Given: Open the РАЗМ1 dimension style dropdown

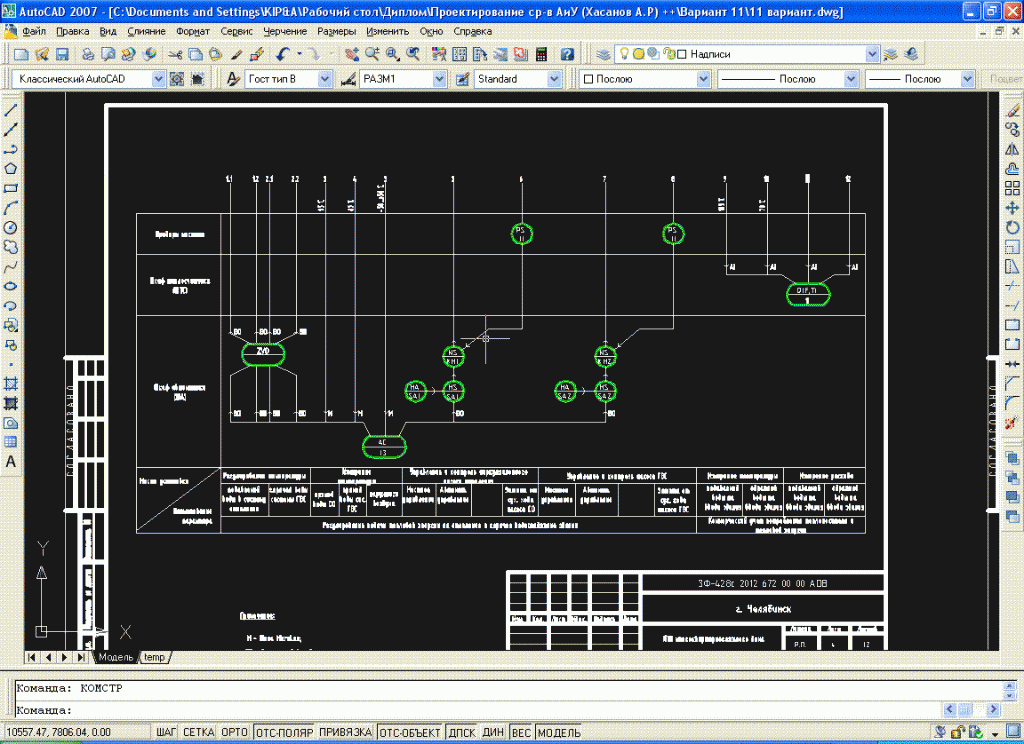Looking at the screenshot, I should (x=440, y=79).
